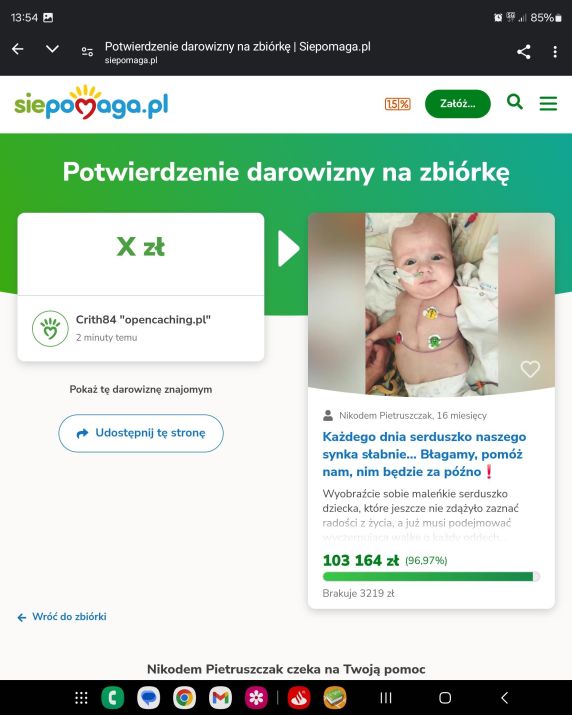Click the green Załóż... button

(458, 104)
